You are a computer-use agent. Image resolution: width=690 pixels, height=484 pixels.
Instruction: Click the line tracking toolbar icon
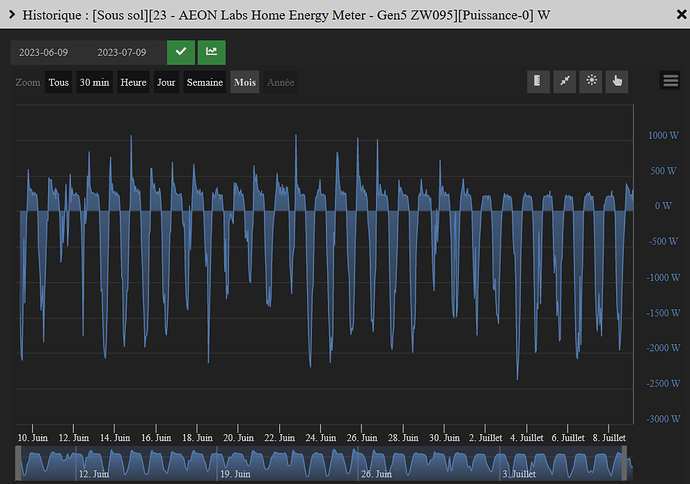click(x=565, y=82)
